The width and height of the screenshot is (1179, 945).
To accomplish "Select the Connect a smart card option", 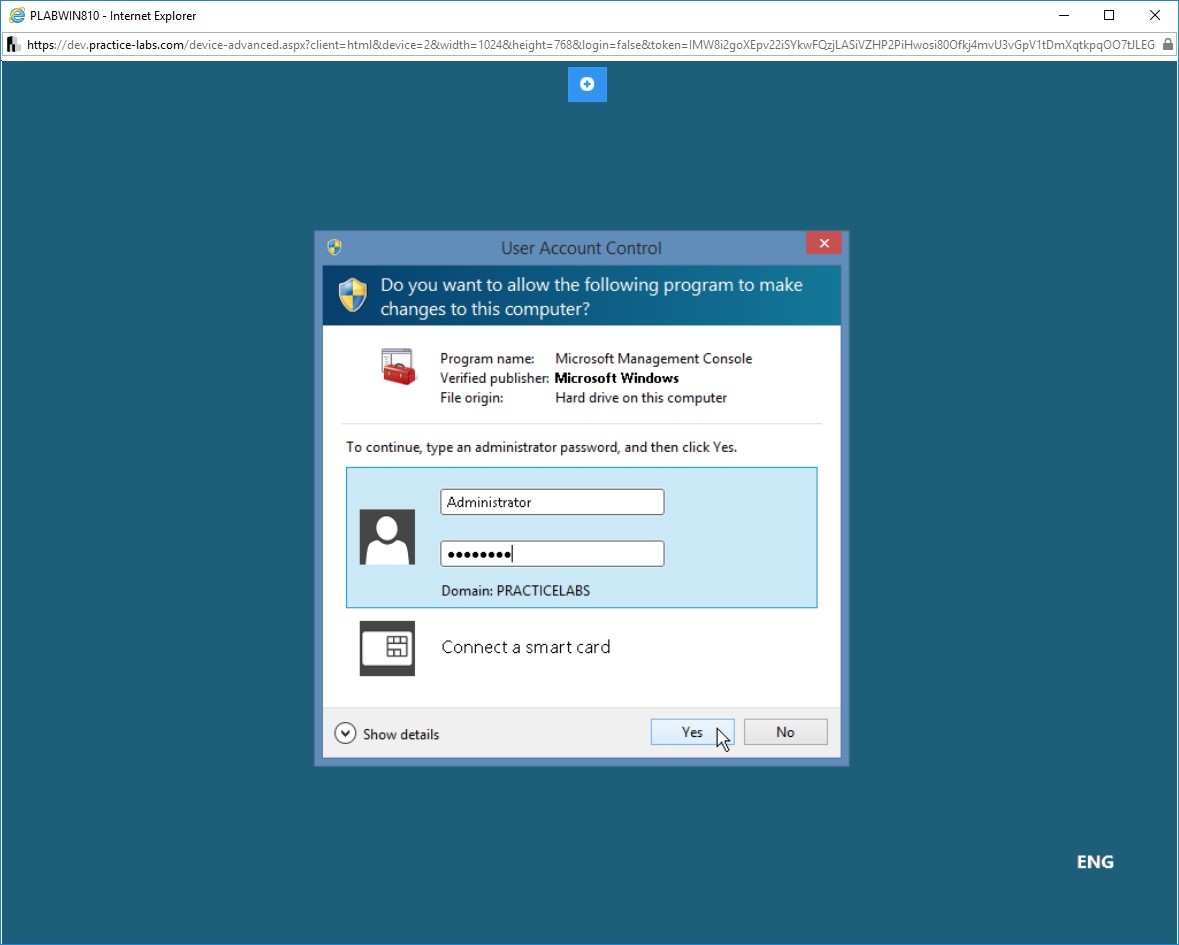I will [526, 647].
